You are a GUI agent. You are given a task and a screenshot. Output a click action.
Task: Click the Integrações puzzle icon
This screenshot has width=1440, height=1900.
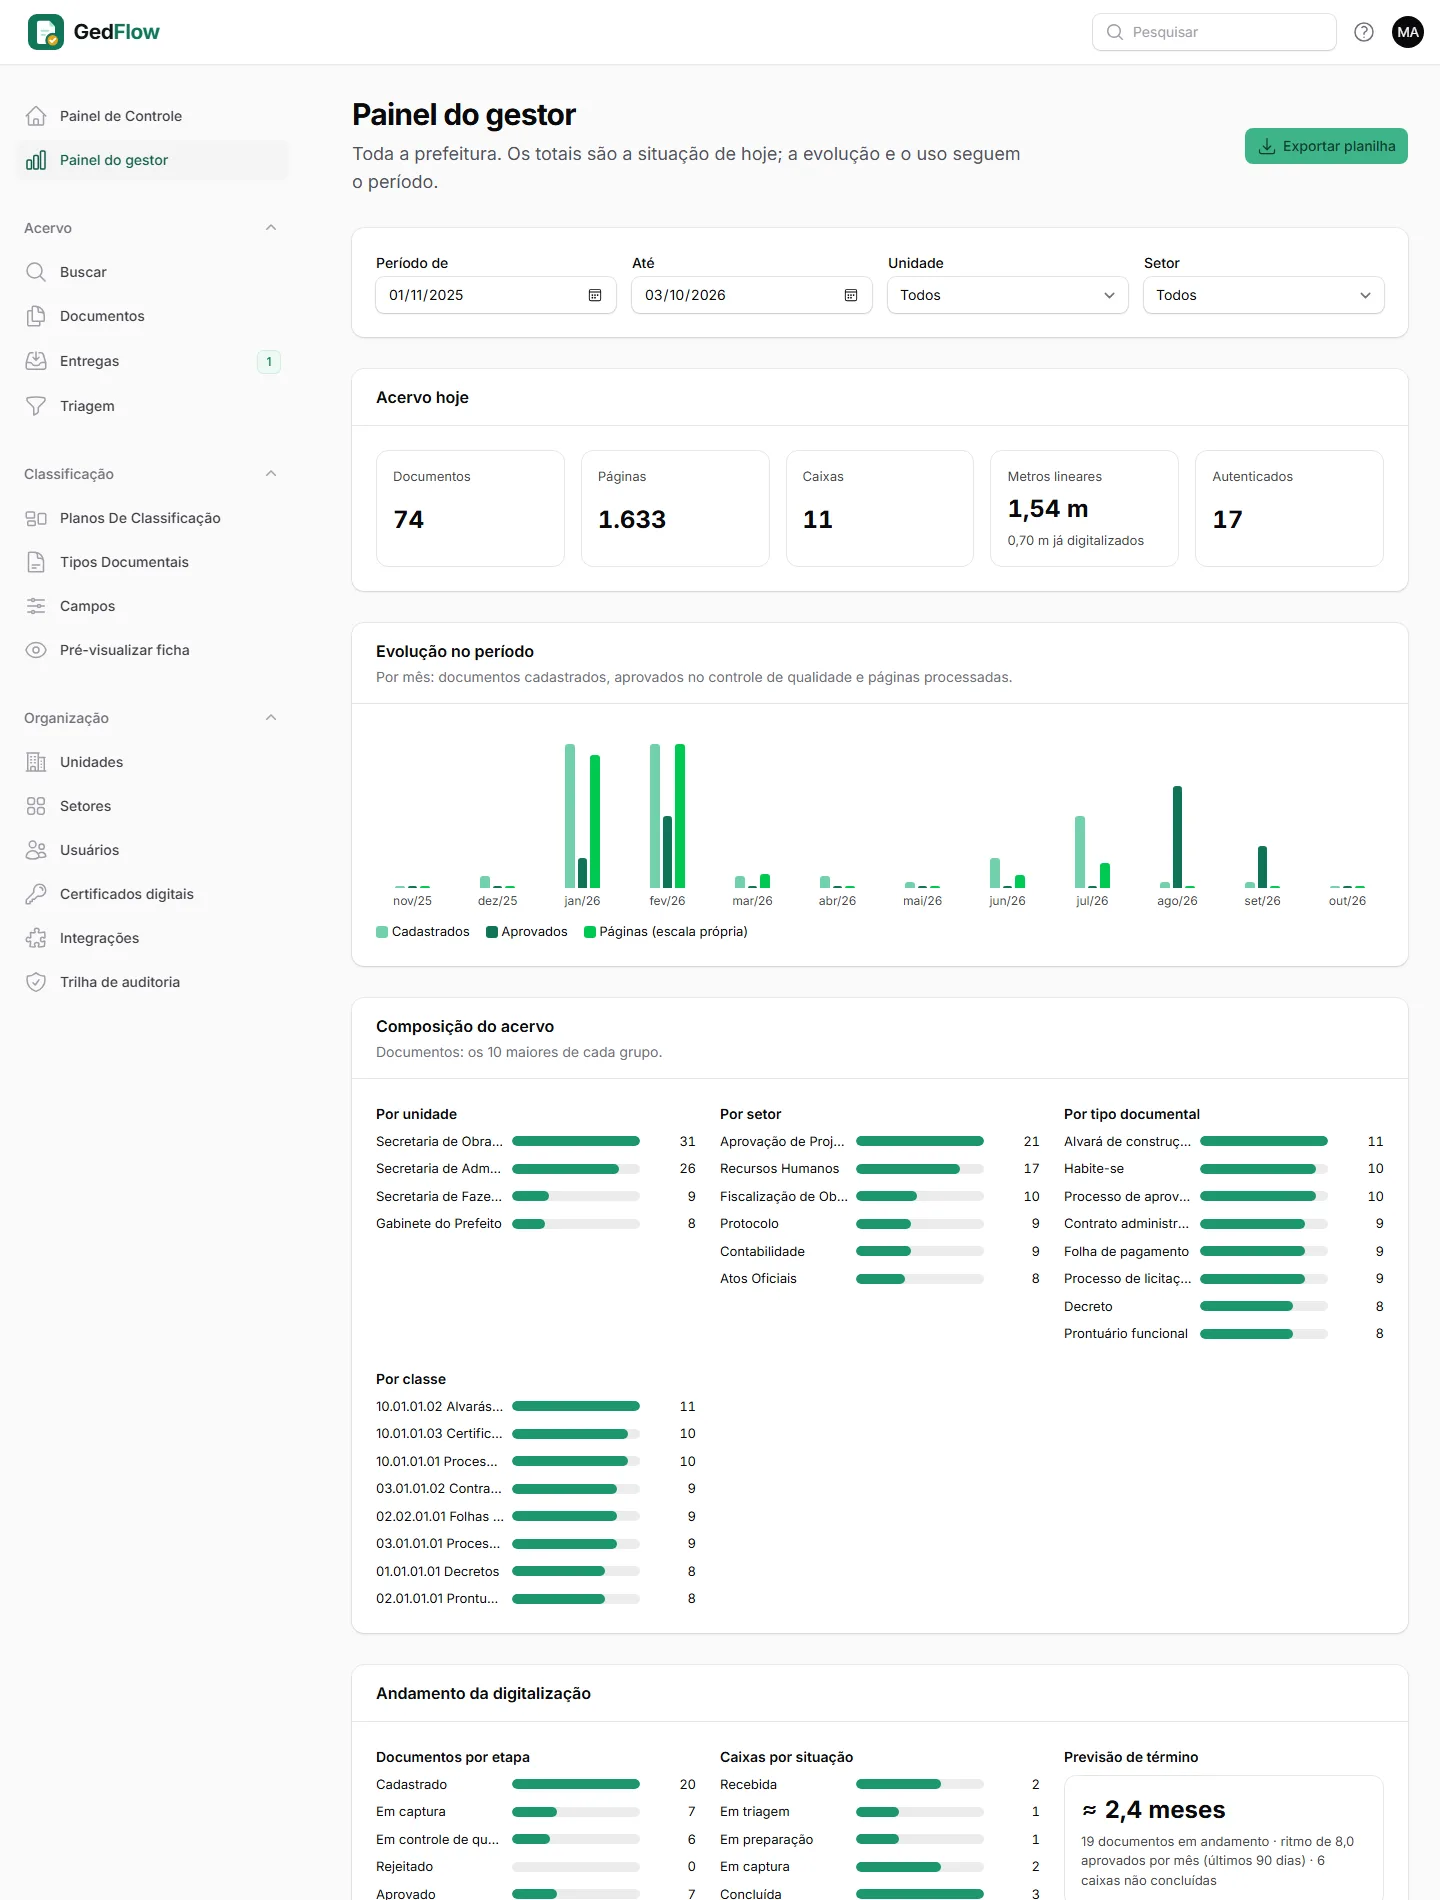coord(36,938)
